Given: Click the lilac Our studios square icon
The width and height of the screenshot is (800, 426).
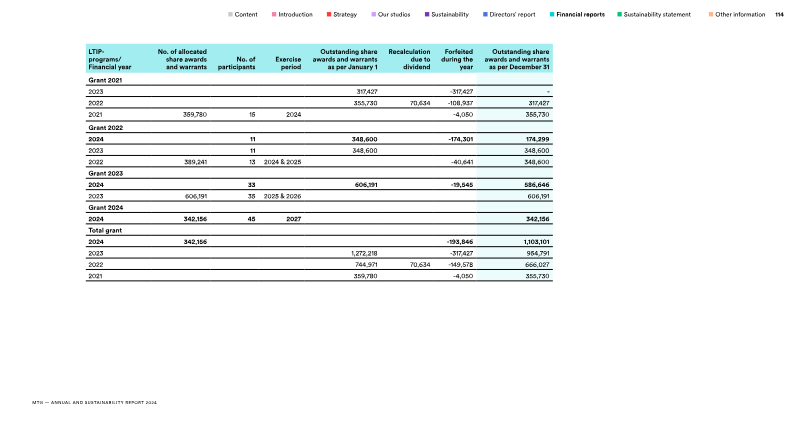Looking at the screenshot, I should pos(373,15).
